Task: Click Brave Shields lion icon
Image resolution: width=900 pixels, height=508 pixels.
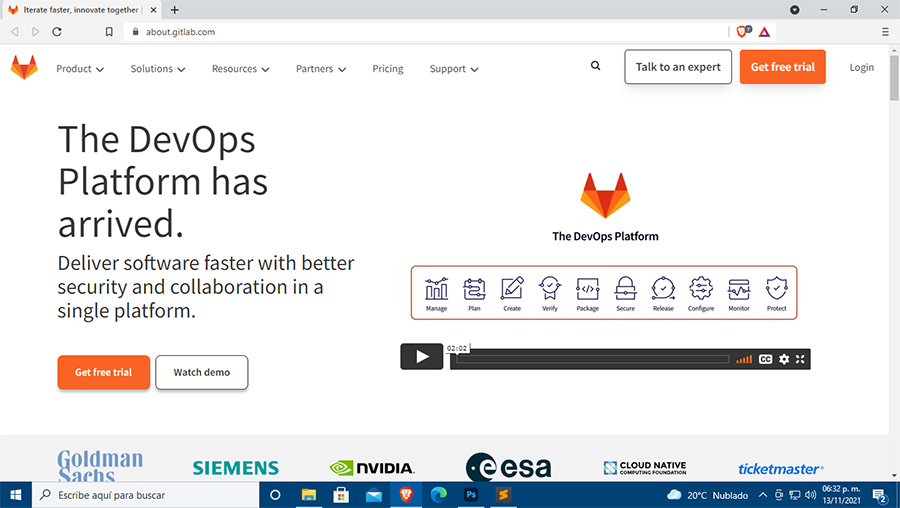Action: pos(742,32)
